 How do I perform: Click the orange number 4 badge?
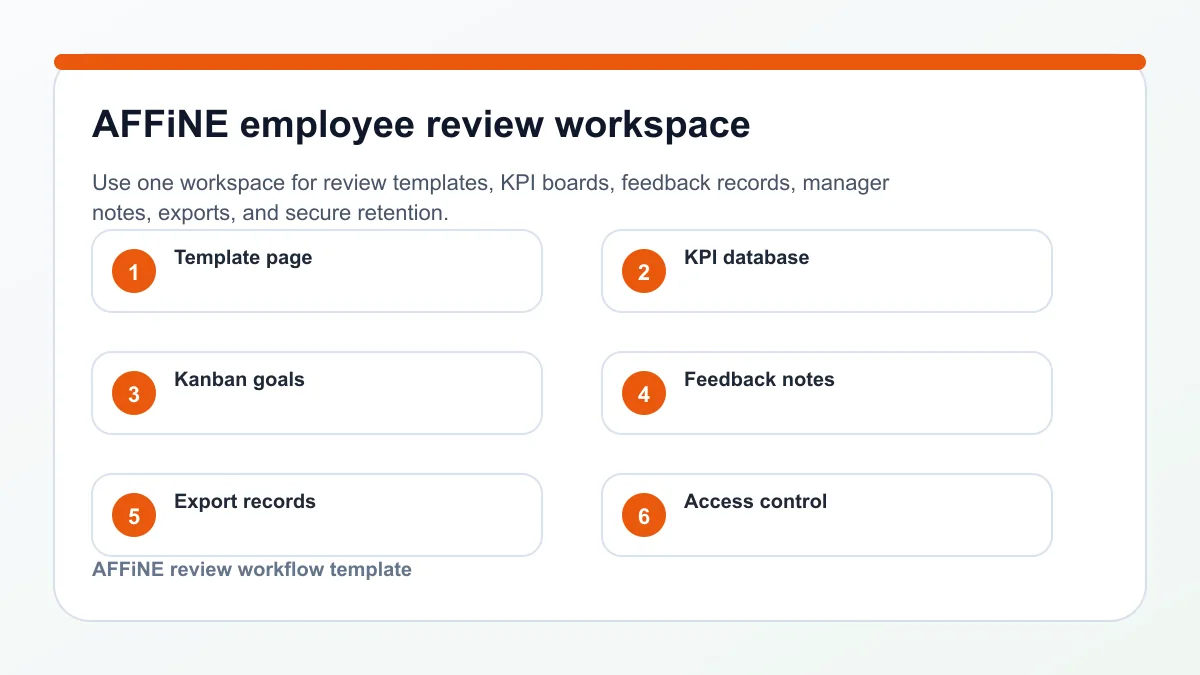coord(644,393)
